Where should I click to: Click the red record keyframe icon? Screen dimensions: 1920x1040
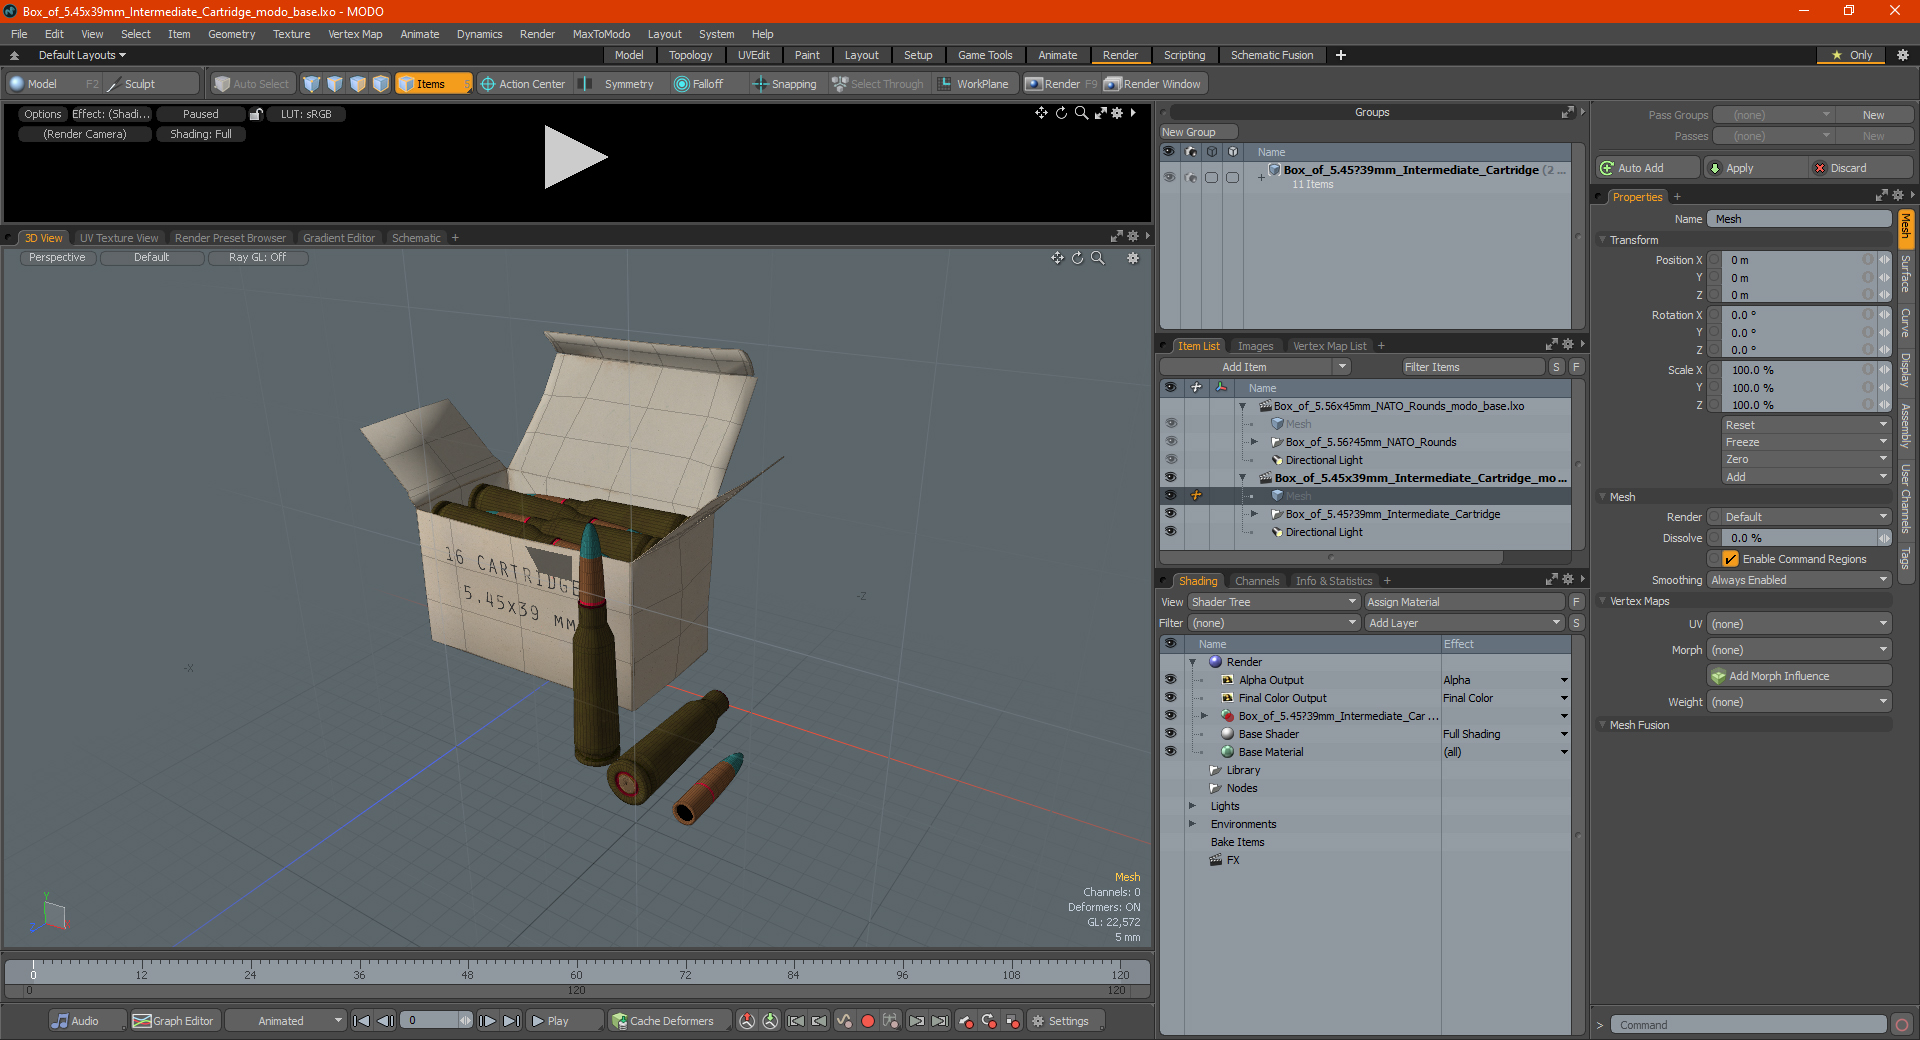(868, 1021)
